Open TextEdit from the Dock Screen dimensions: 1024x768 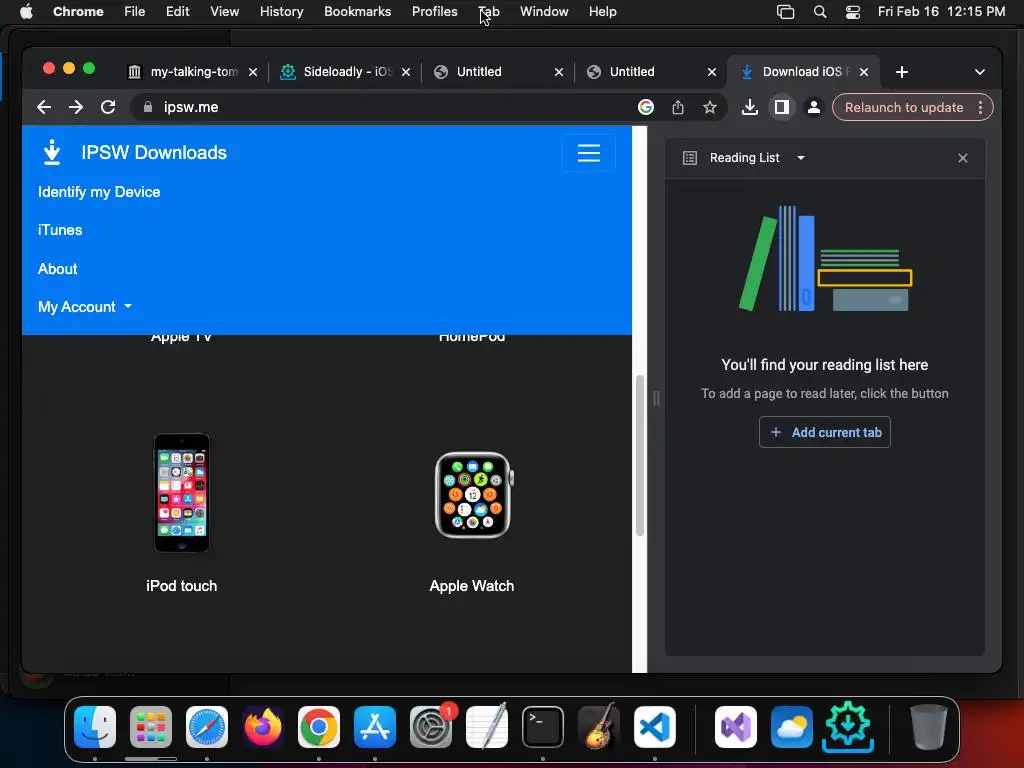click(x=487, y=727)
